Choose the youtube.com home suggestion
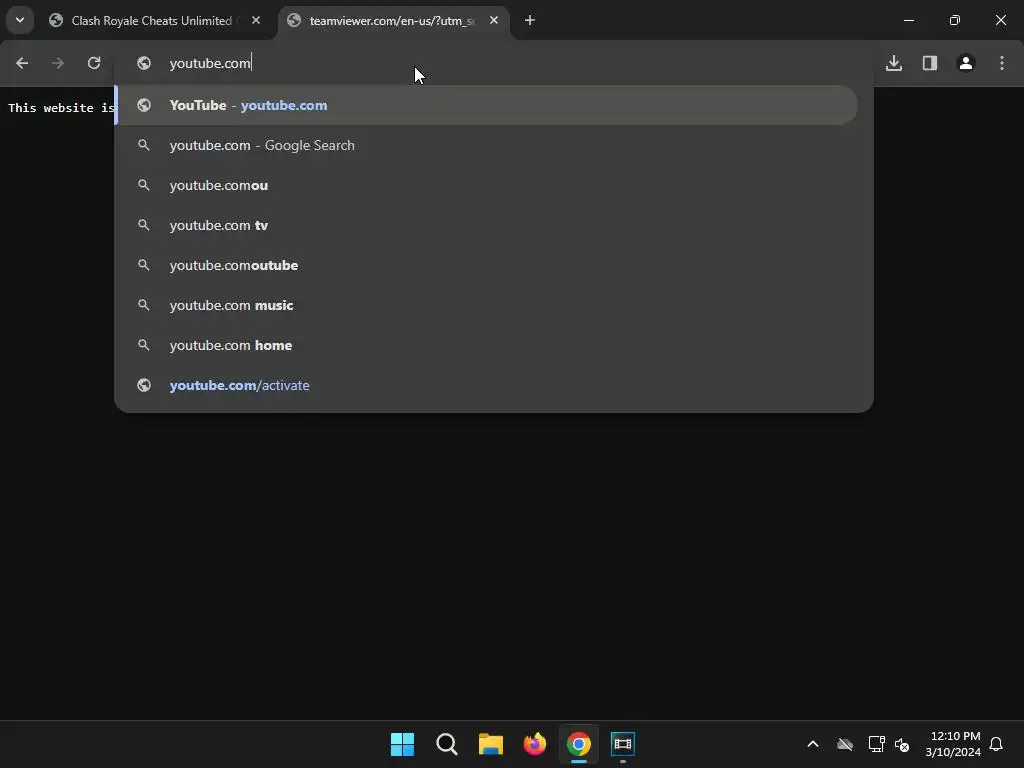The image size is (1024, 768). (x=487, y=345)
